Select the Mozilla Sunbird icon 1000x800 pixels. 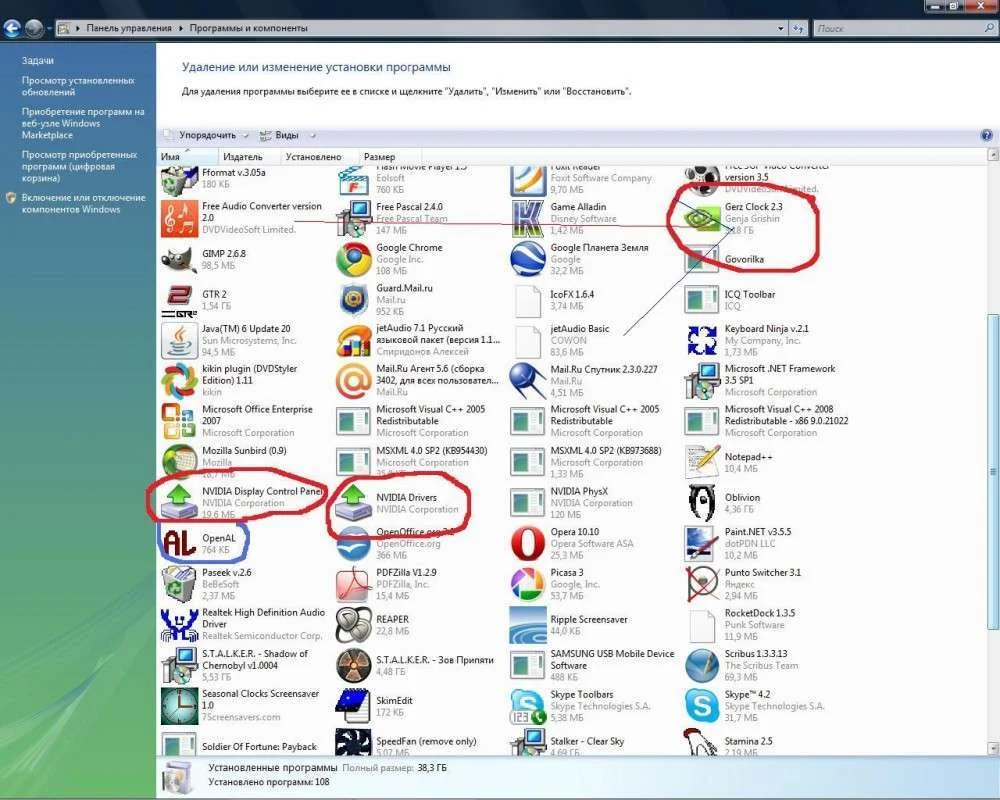pyautogui.click(x=179, y=462)
